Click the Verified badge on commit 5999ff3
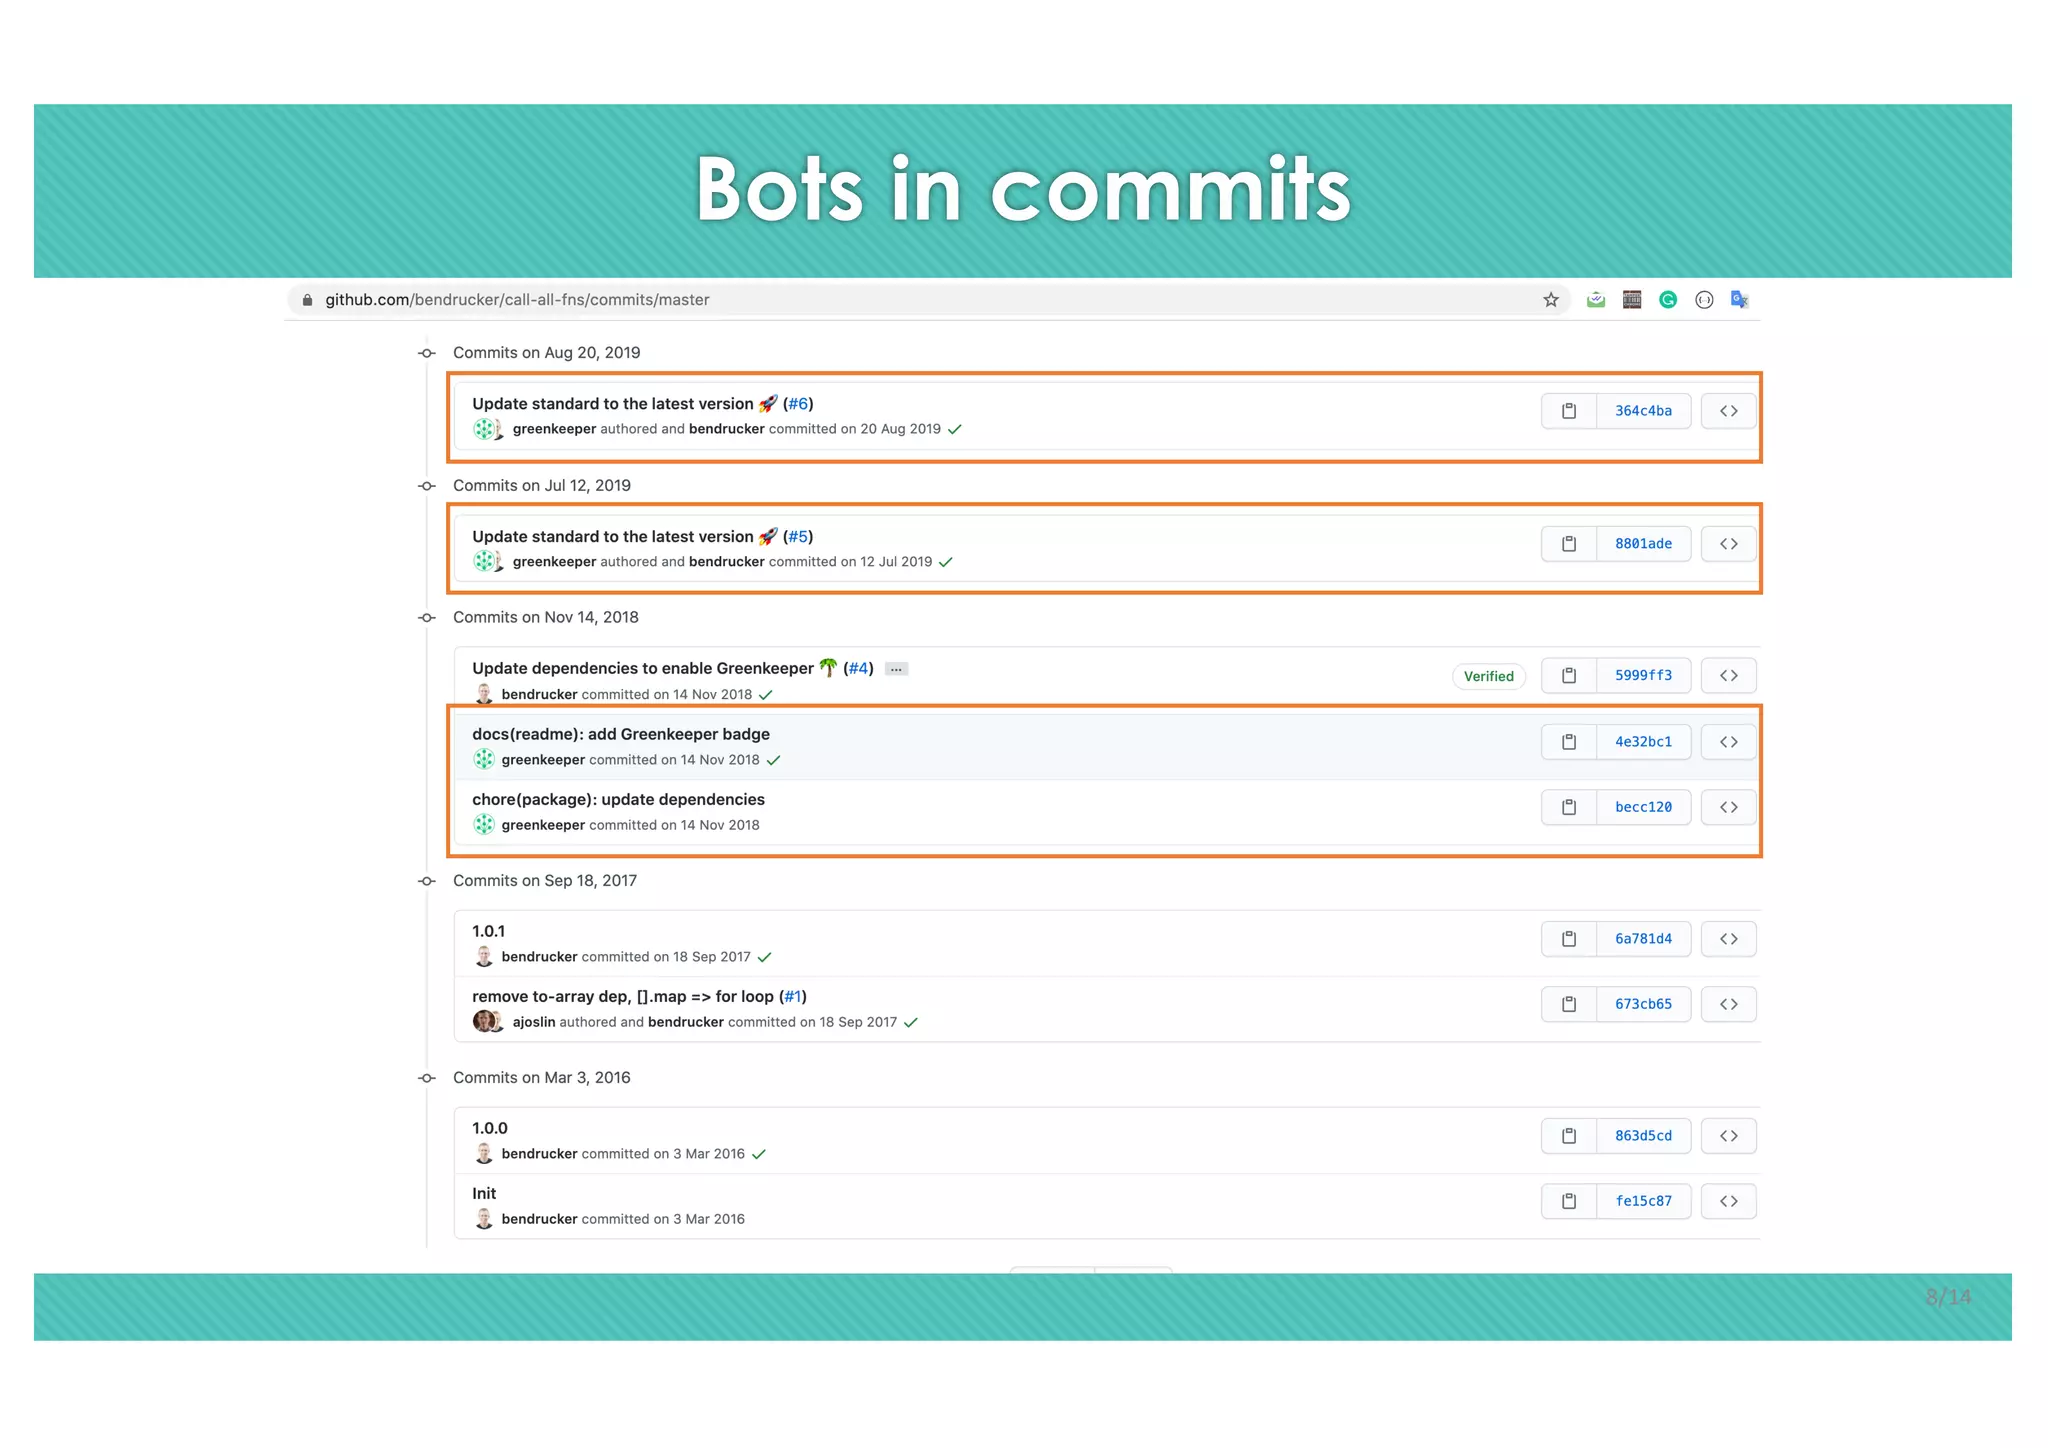Image resolution: width=2048 pixels, height=1448 pixels. coord(1488,676)
